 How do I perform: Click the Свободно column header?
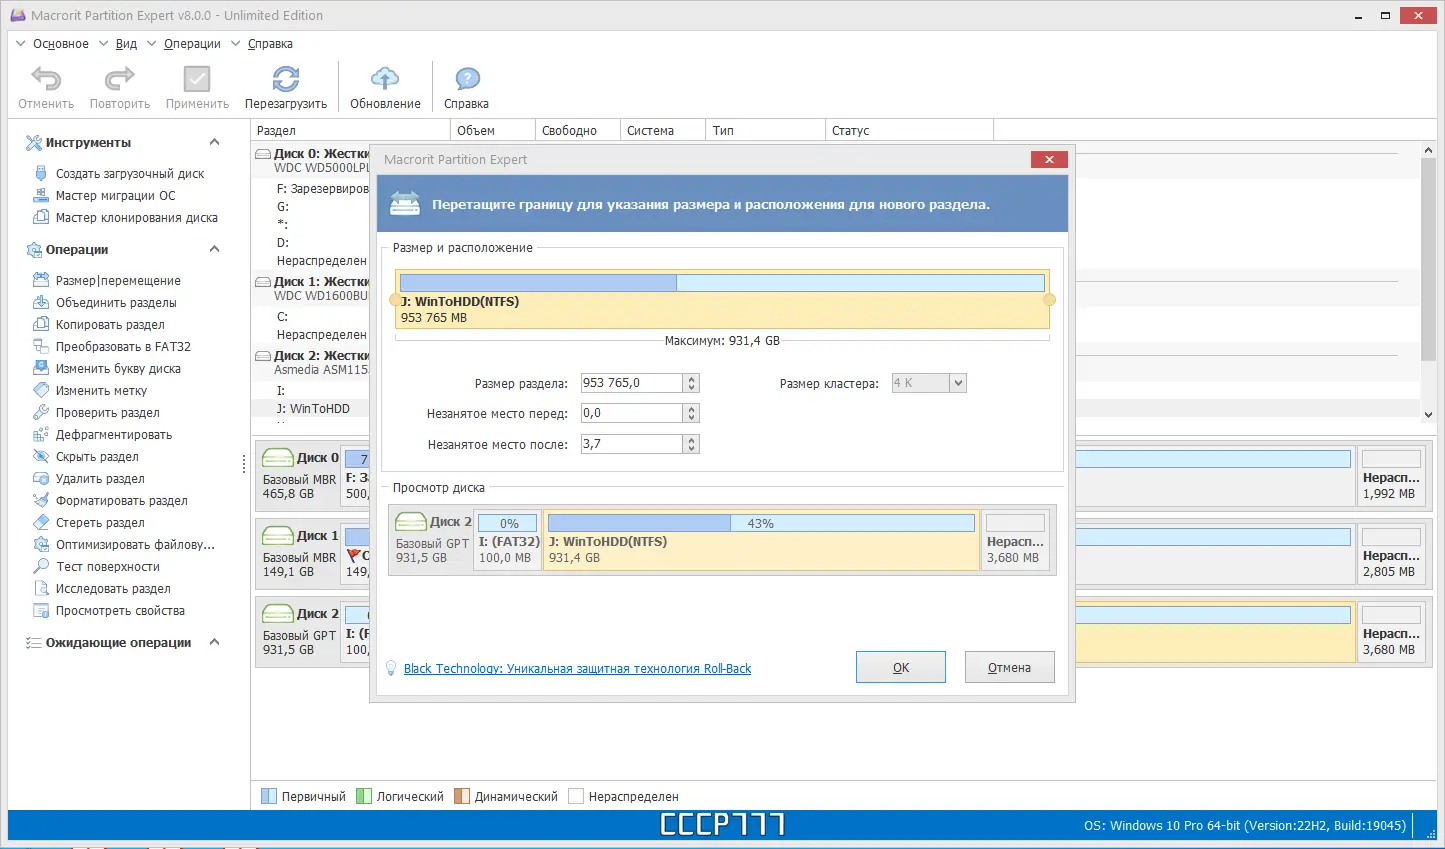pyautogui.click(x=577, y=130)
